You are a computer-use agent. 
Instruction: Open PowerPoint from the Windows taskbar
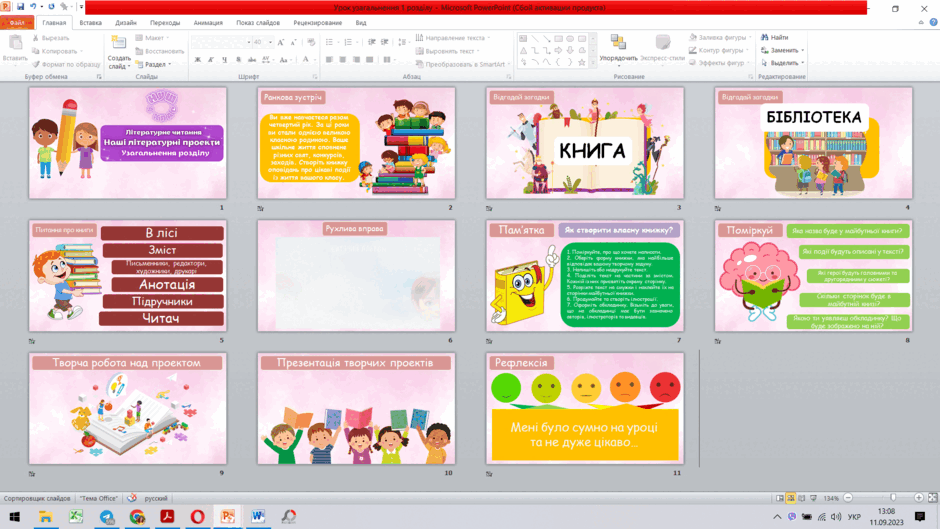(228, 516)
